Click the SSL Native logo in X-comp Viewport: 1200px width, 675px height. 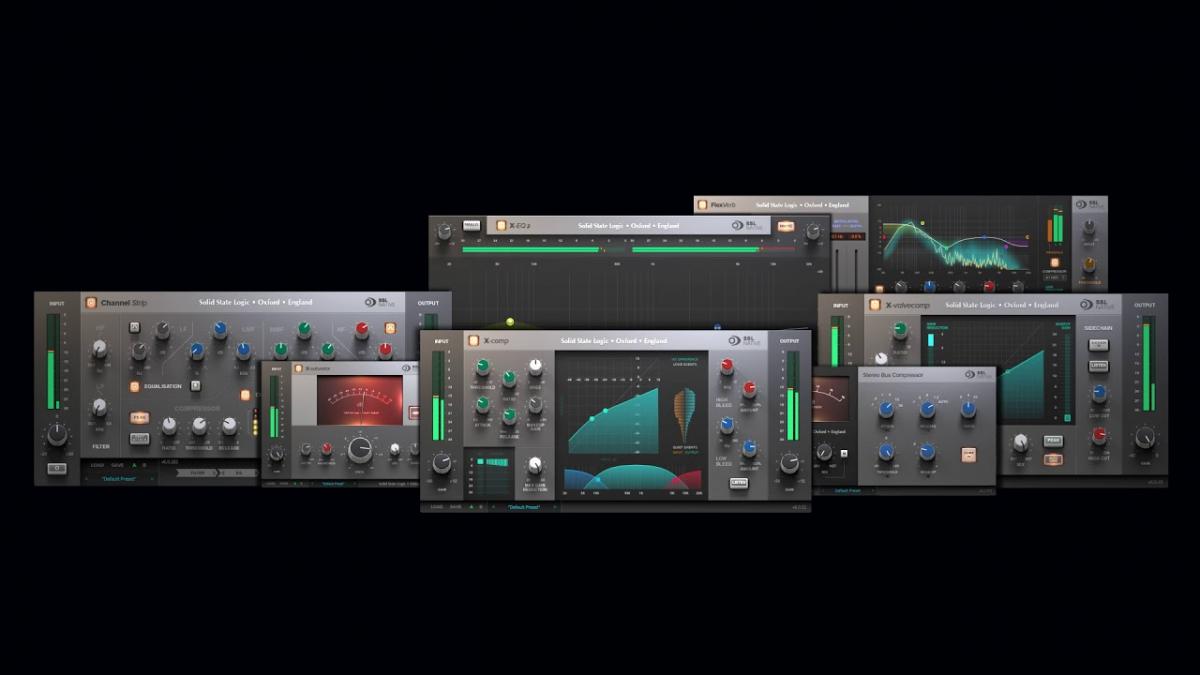[x=743, y=340]
